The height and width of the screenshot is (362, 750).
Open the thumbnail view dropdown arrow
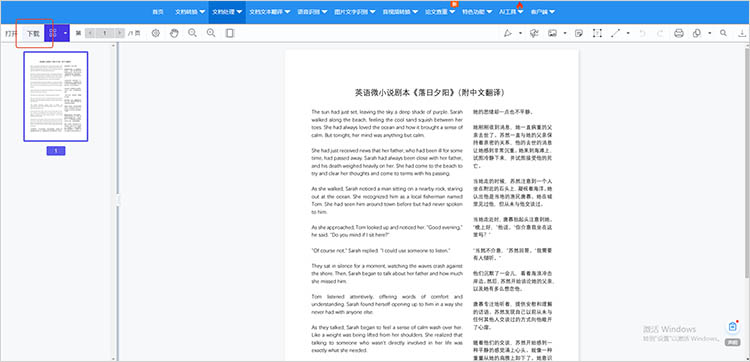(x=65, y=33)
